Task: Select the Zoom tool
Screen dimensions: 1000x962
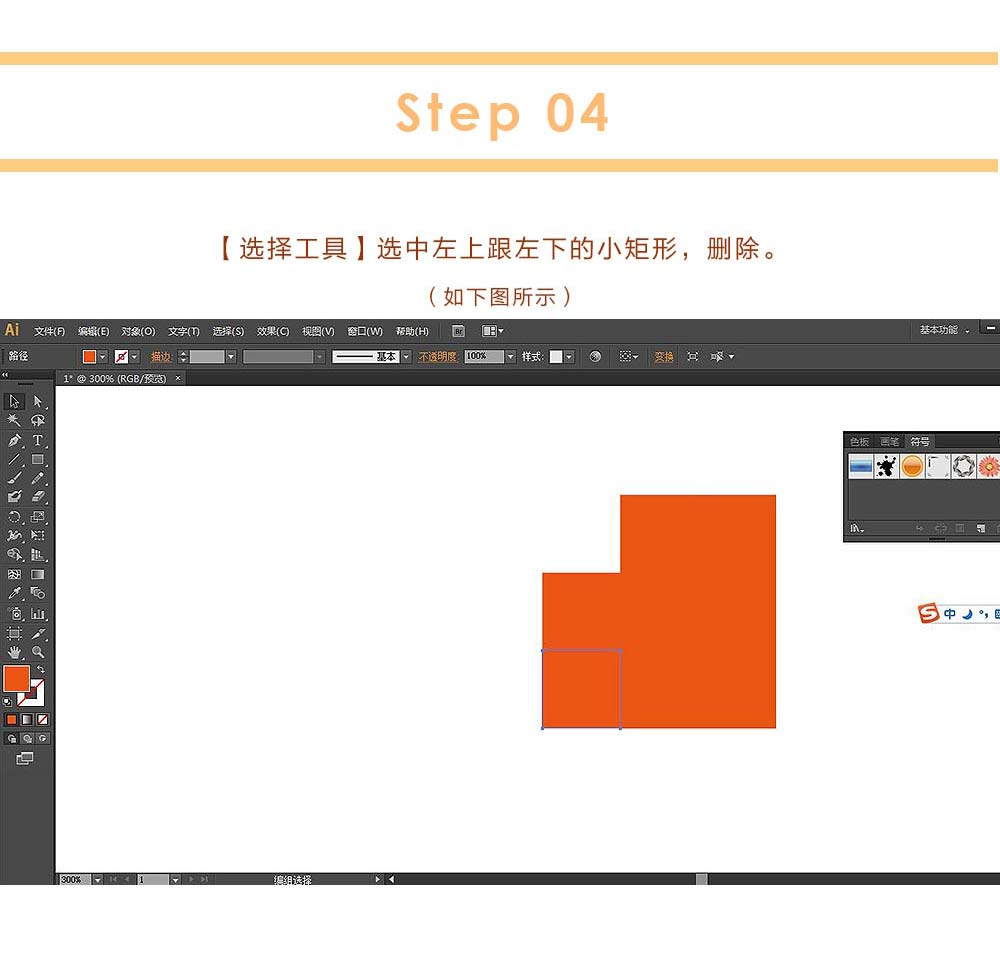Action: click(38, 652)
